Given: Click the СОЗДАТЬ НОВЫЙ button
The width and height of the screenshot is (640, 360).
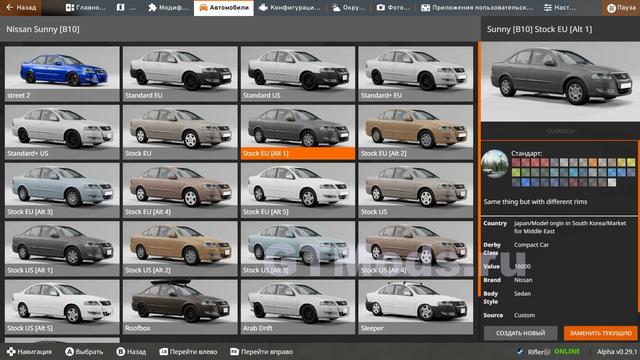Looking at the screenshot, I should pos(520,333).
